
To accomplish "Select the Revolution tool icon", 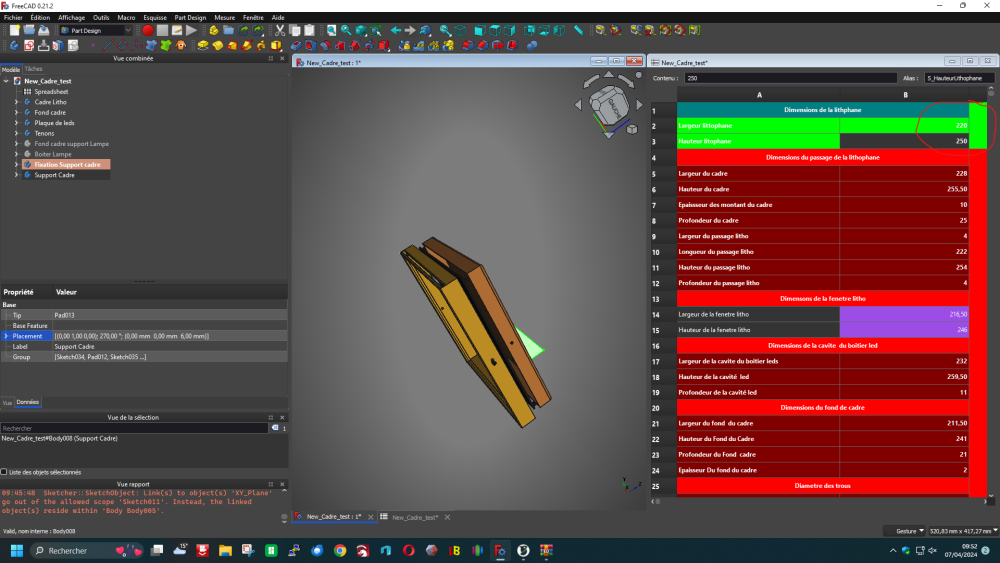I will 217,45.
